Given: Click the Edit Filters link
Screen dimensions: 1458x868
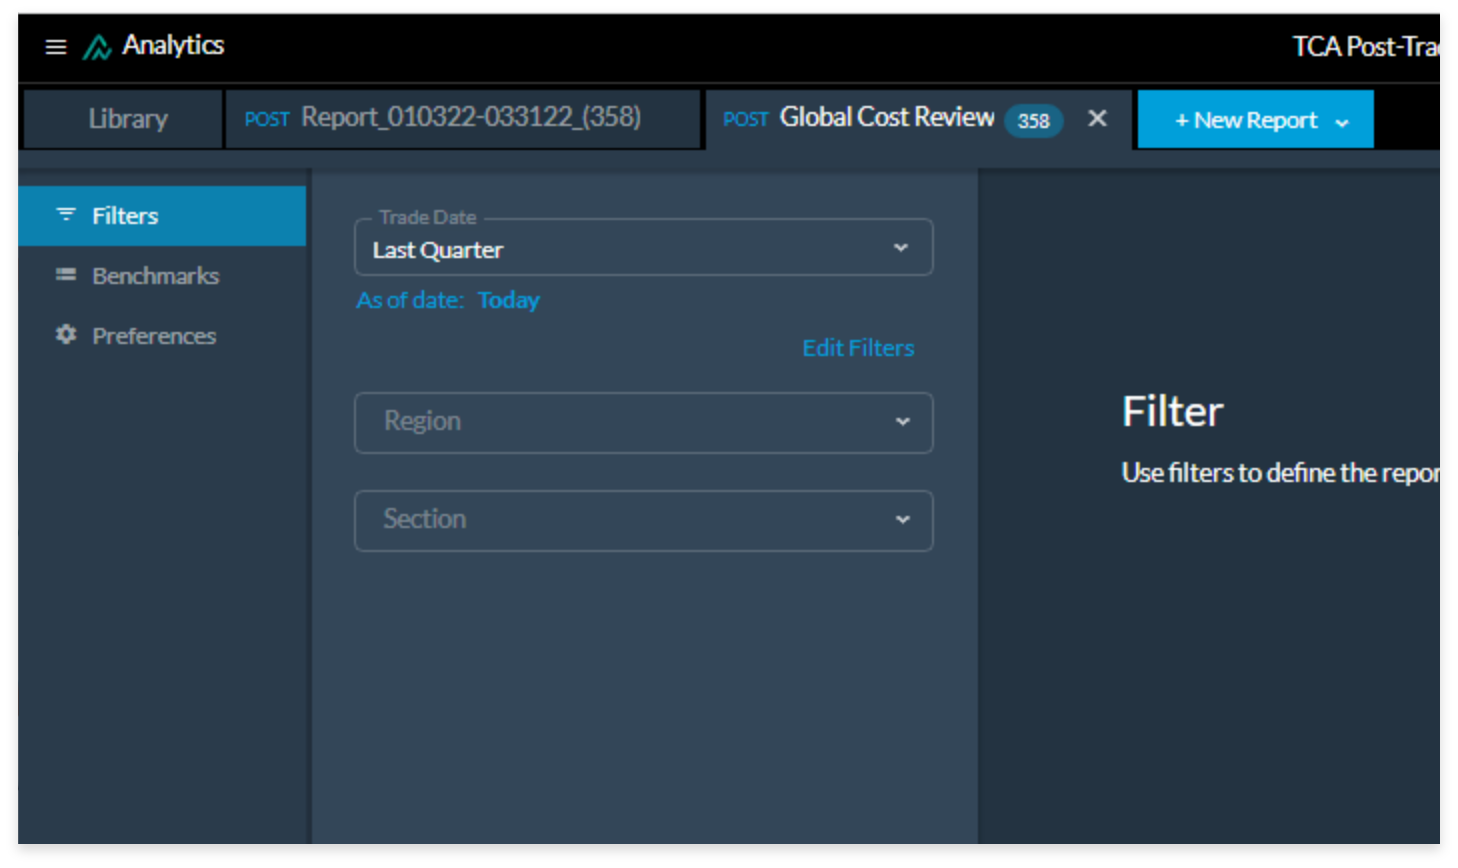Looking at the screenshot, I should pyautogui.click(x=858, y=348).
